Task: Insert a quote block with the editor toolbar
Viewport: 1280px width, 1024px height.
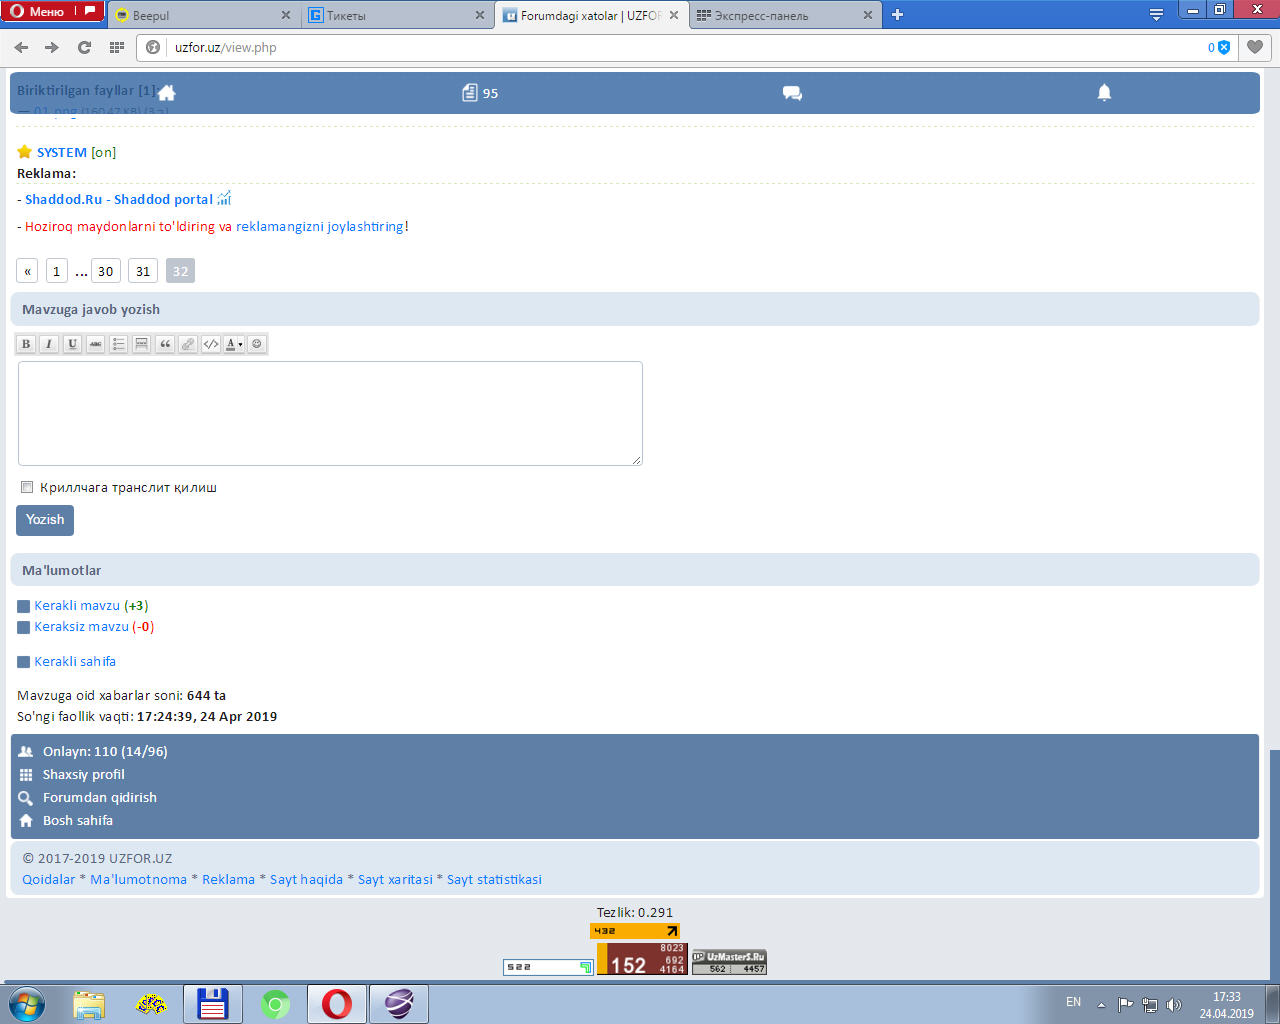Action: (x=165, y=344)
